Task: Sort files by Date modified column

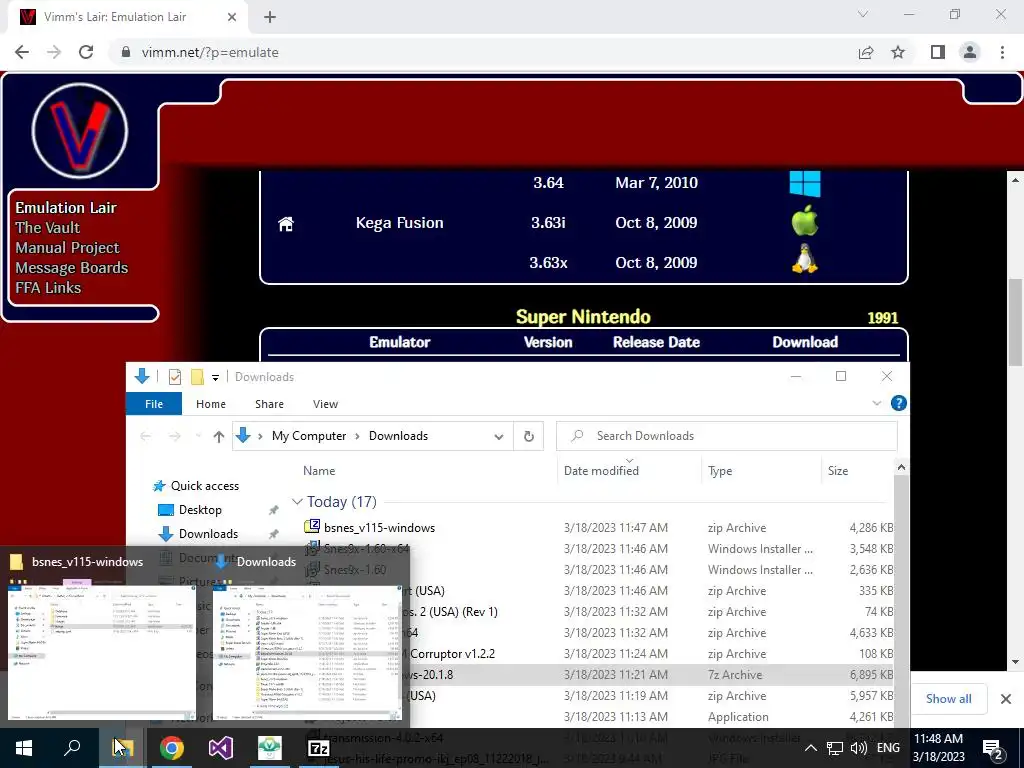Action: tap(601, 471)
